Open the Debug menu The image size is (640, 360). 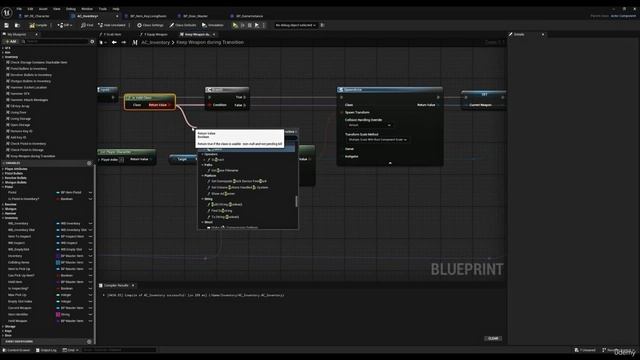click(71, 9)
